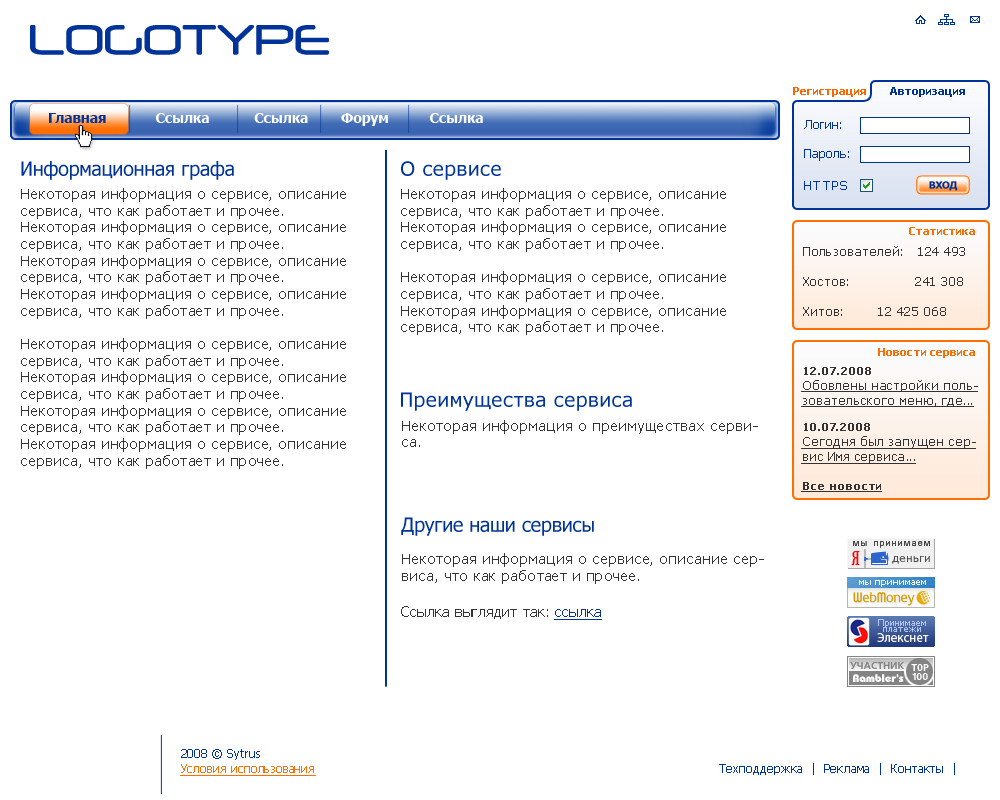Click the LOGOTYPE logo
The height and width of the screenshot is (800, 1000).
coord(179,40)
